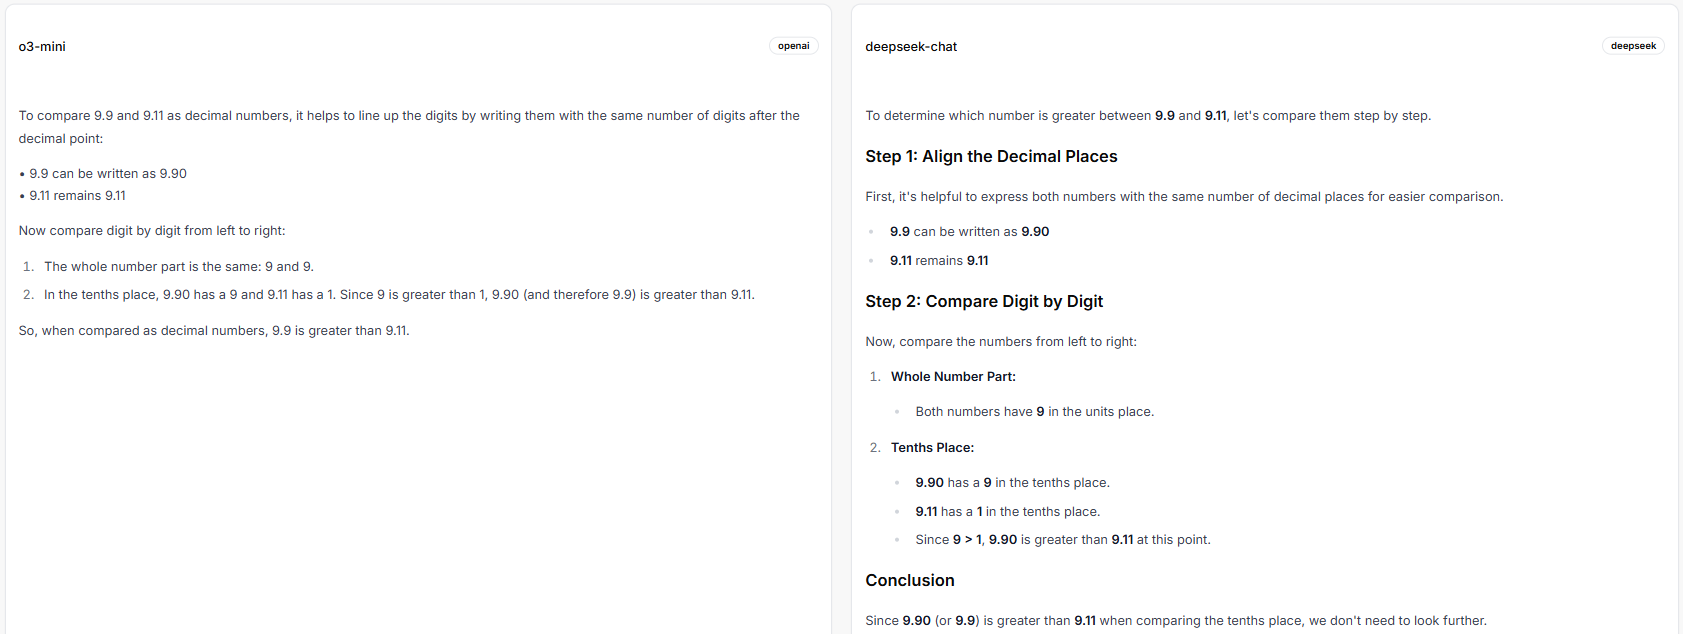
Task: Click the Conclusion heading
Action: [910, 580]
